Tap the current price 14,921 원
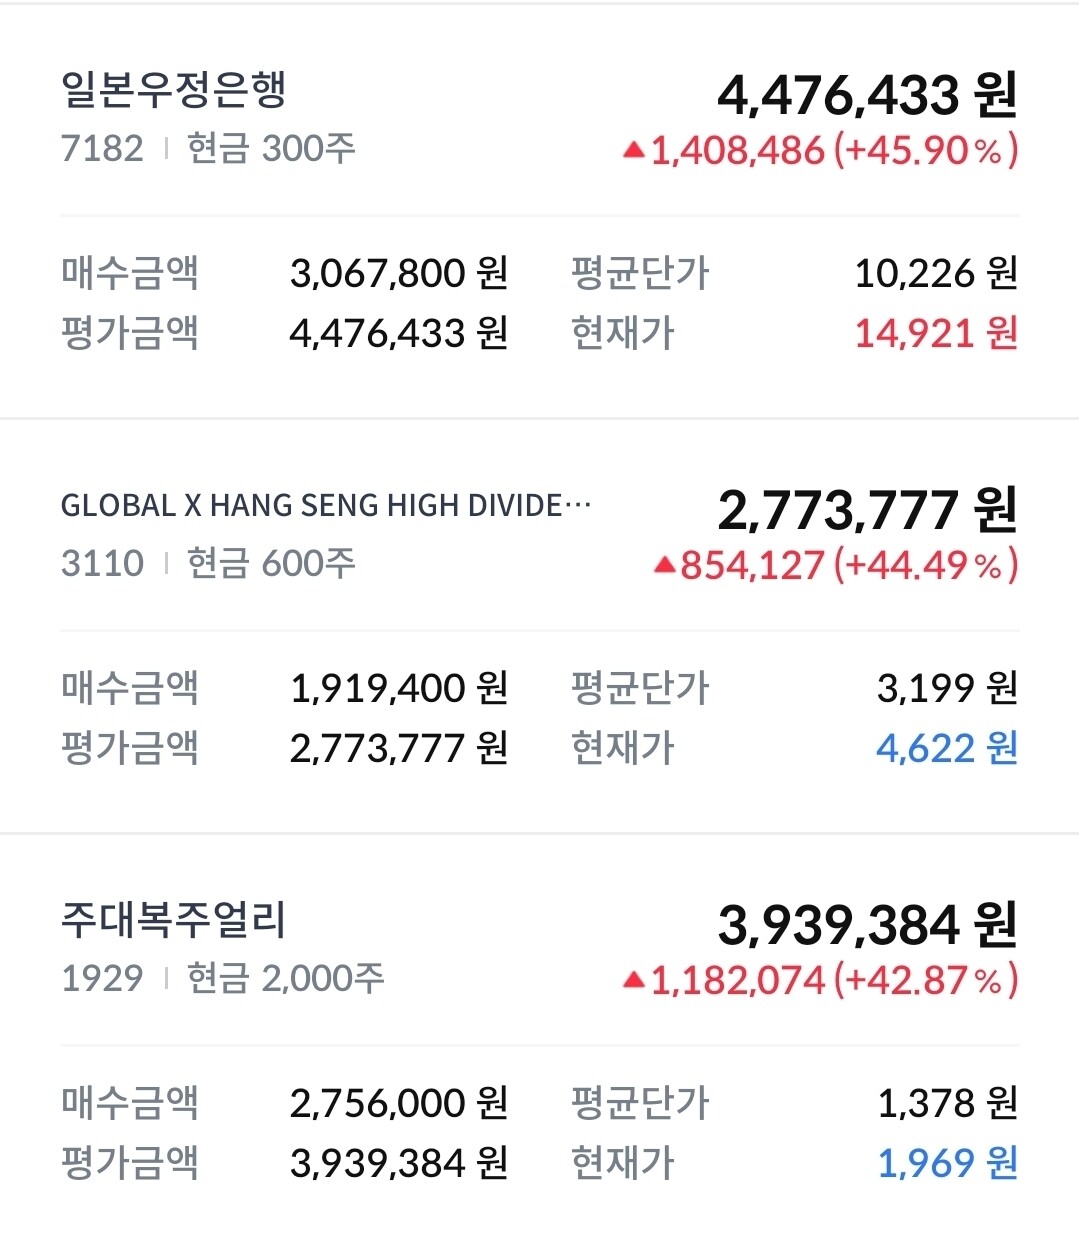 click(x=936, y=333)
